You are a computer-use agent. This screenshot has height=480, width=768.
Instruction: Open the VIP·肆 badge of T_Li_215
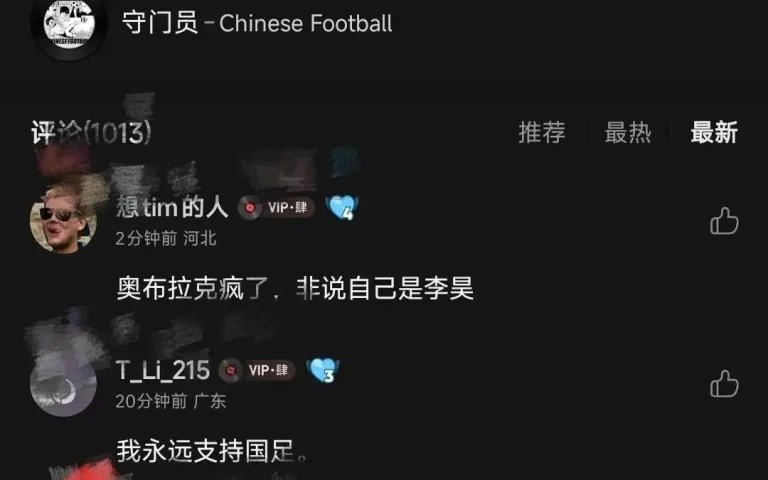pyautogui.click(x=269, y=370)
